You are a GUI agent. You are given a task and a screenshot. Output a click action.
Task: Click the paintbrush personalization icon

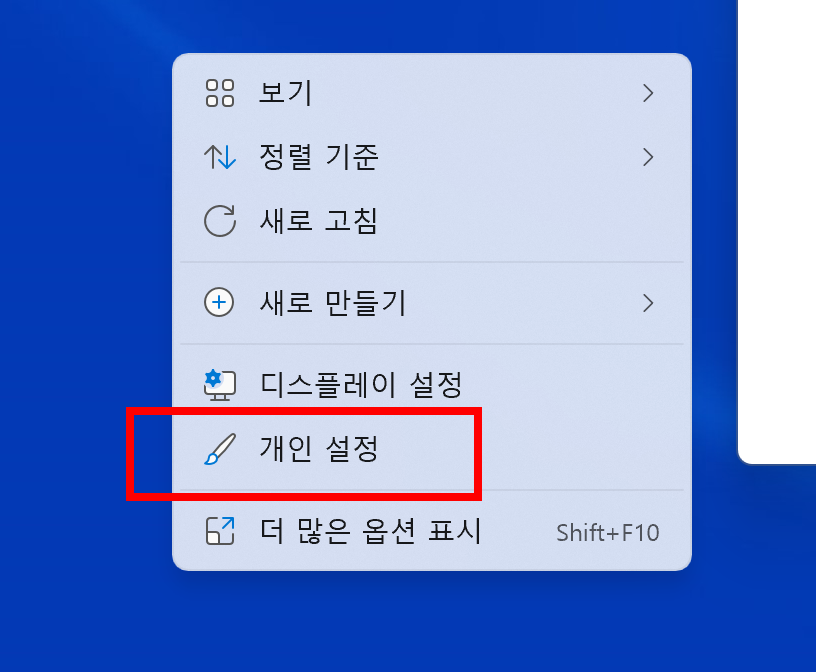point(220,449)
